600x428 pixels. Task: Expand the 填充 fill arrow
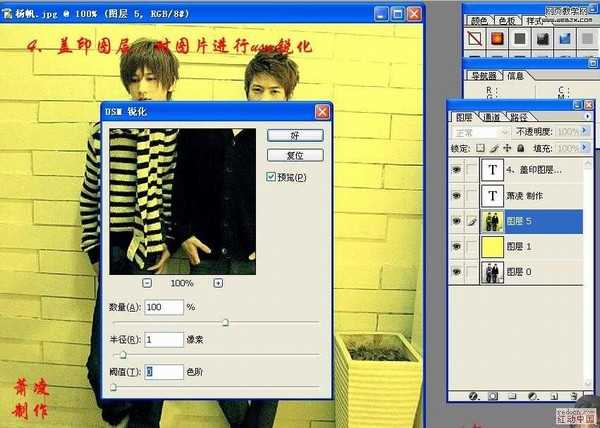point(587,148)
